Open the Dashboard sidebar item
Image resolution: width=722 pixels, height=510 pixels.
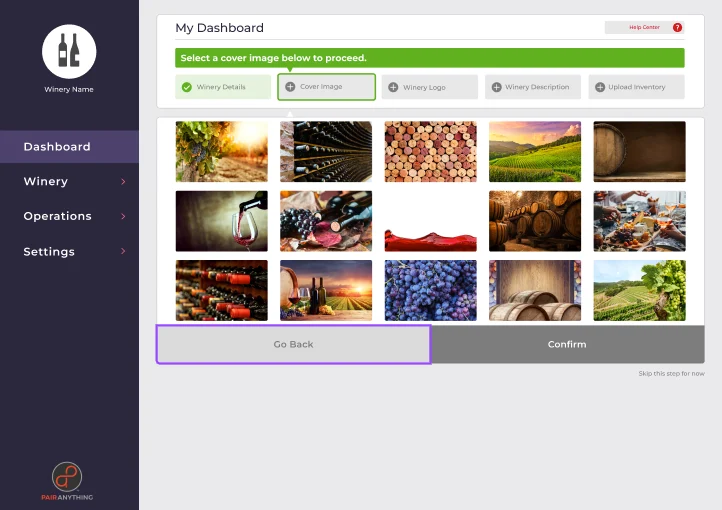(69, 147)
